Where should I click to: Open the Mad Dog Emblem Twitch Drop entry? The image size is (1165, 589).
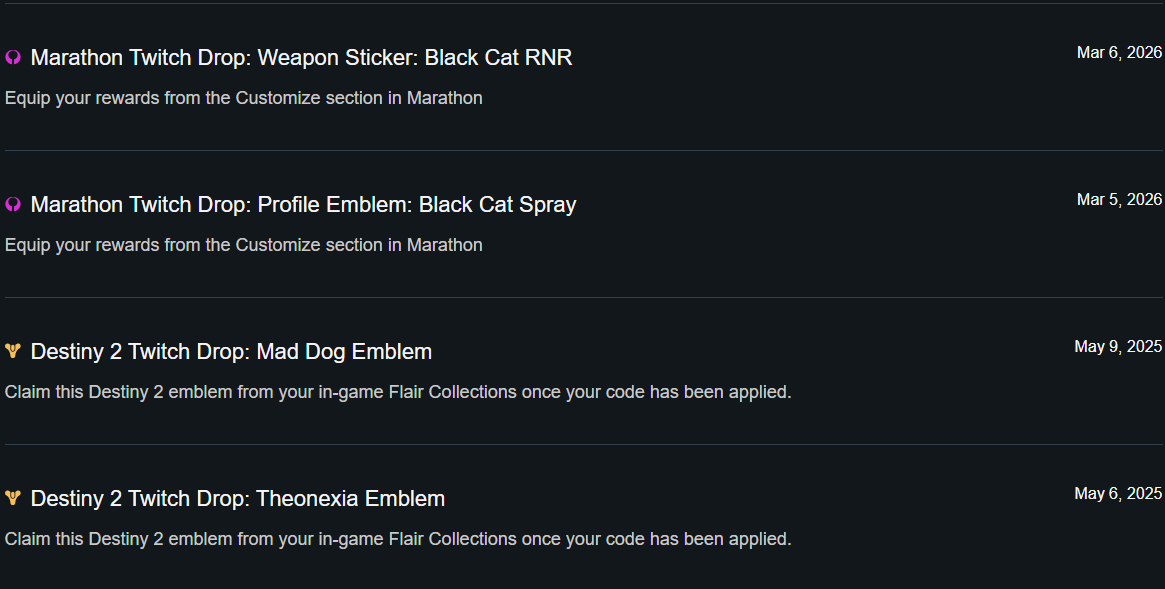click(x=231, y=352)
